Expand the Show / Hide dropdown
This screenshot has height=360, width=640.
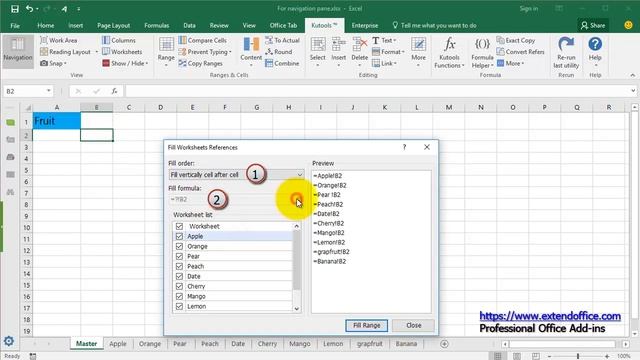pos(147,64)
